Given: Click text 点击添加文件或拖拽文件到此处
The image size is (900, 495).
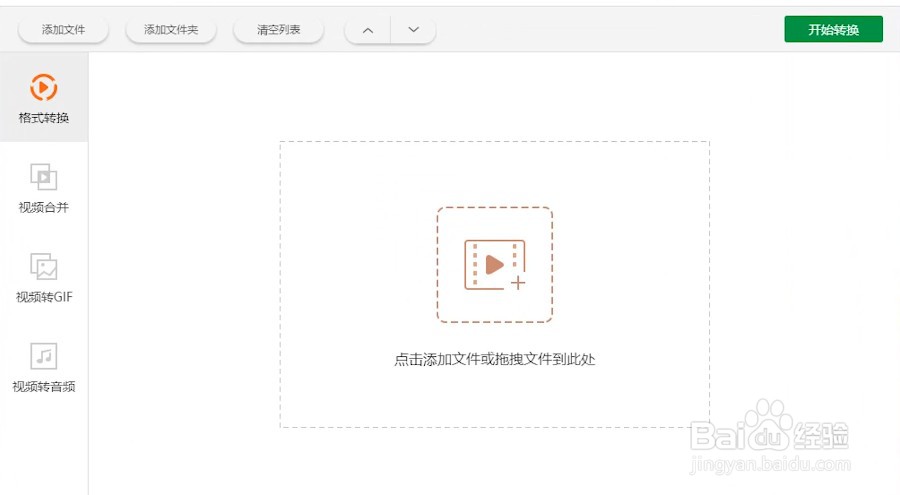Looking at the screenshot, I should click(495, 359).
